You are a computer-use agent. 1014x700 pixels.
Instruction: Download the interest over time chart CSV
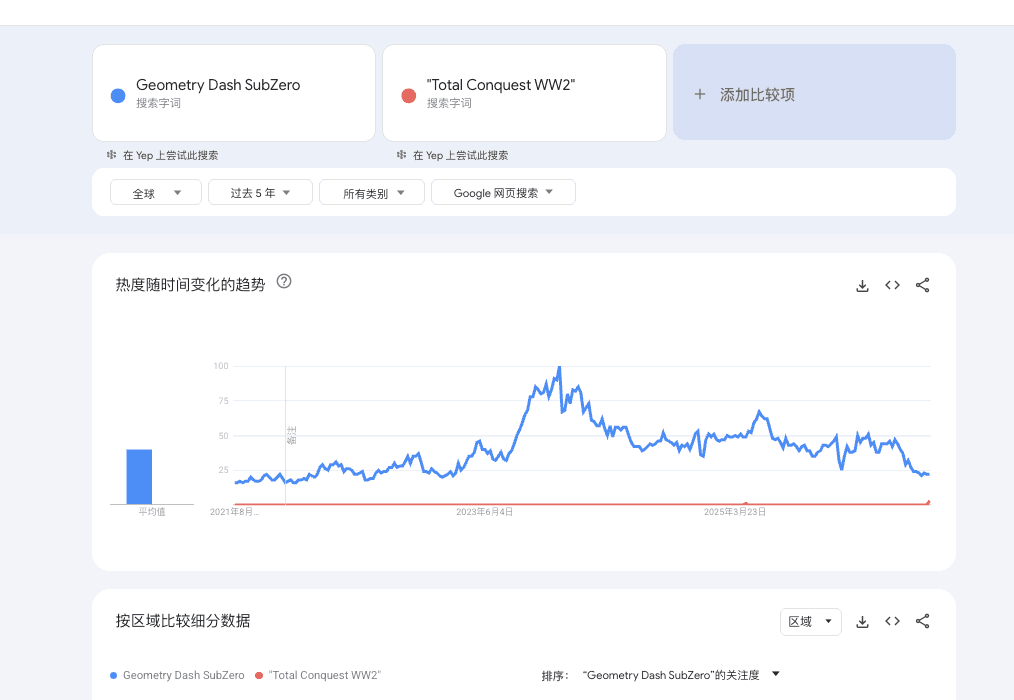tap(862, 285)
